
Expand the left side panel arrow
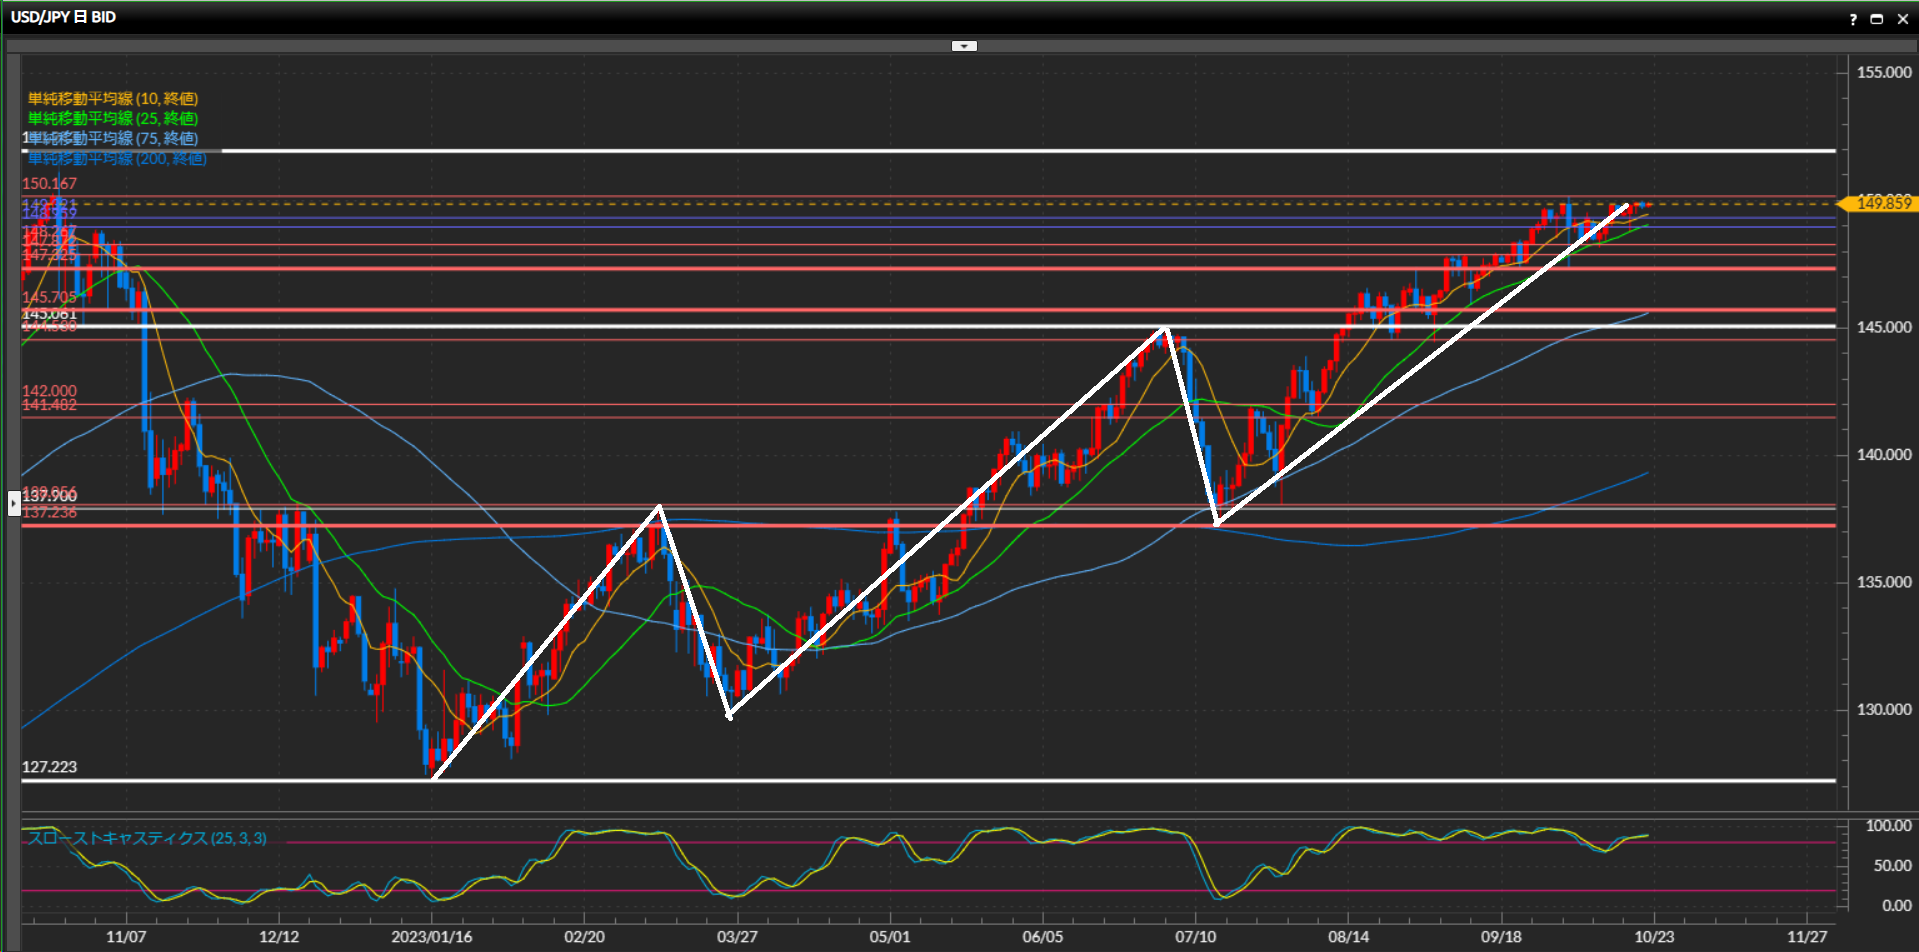coord(14,503)
